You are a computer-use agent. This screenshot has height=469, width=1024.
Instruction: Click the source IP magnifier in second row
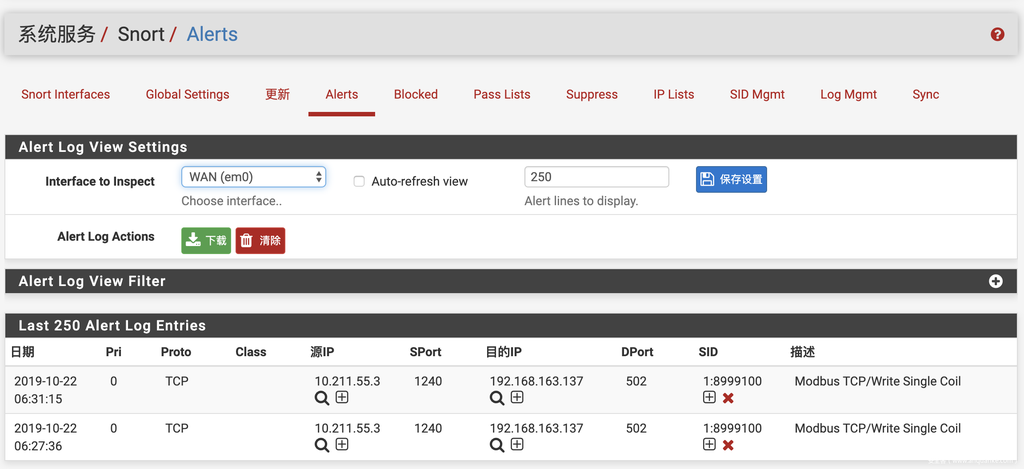coord(322,445)
